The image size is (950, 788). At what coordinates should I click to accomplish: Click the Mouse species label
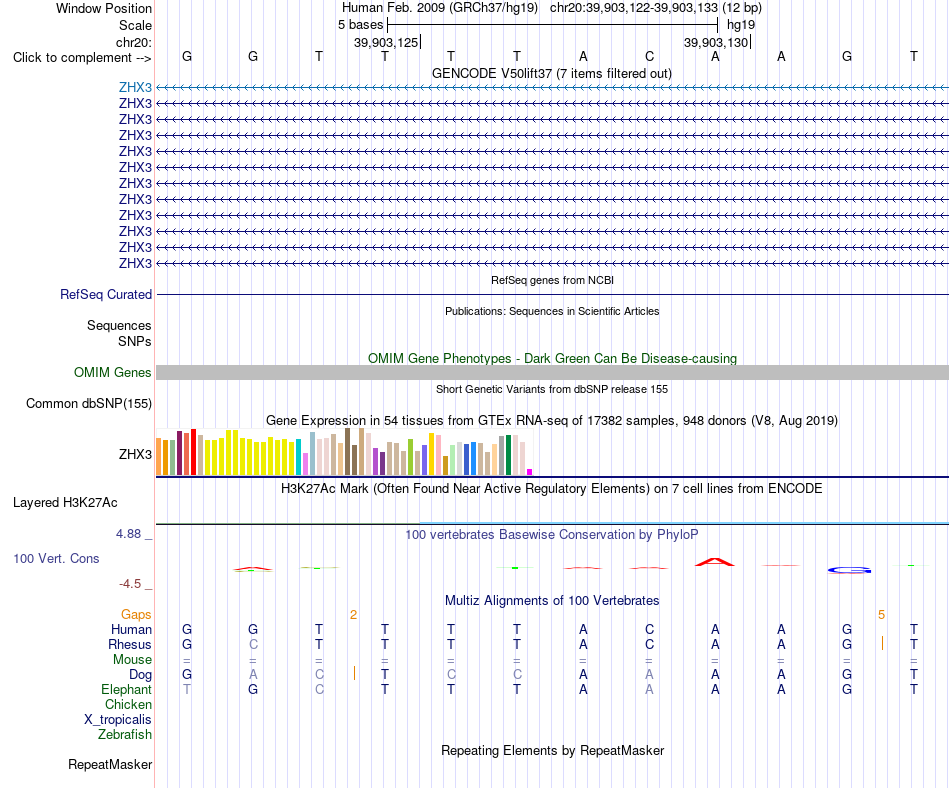pyautogui.click(x=132, y=660)
